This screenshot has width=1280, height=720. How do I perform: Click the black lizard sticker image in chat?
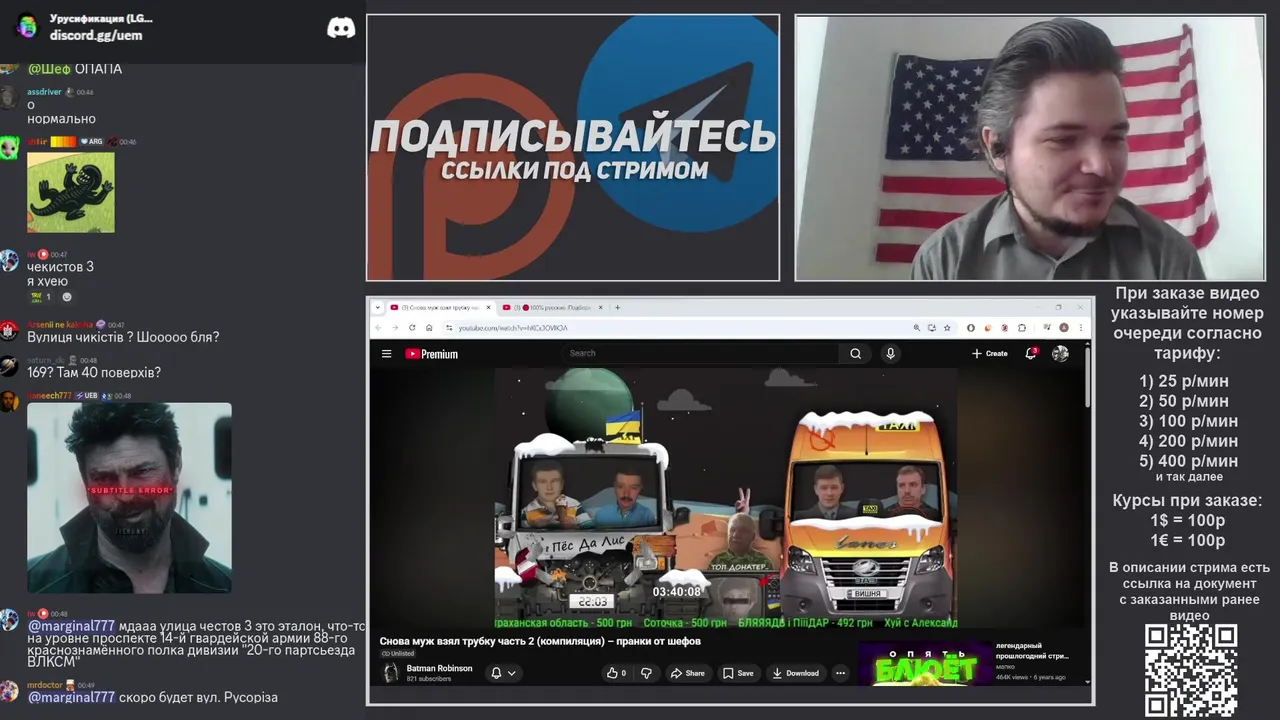coord(70,192)
